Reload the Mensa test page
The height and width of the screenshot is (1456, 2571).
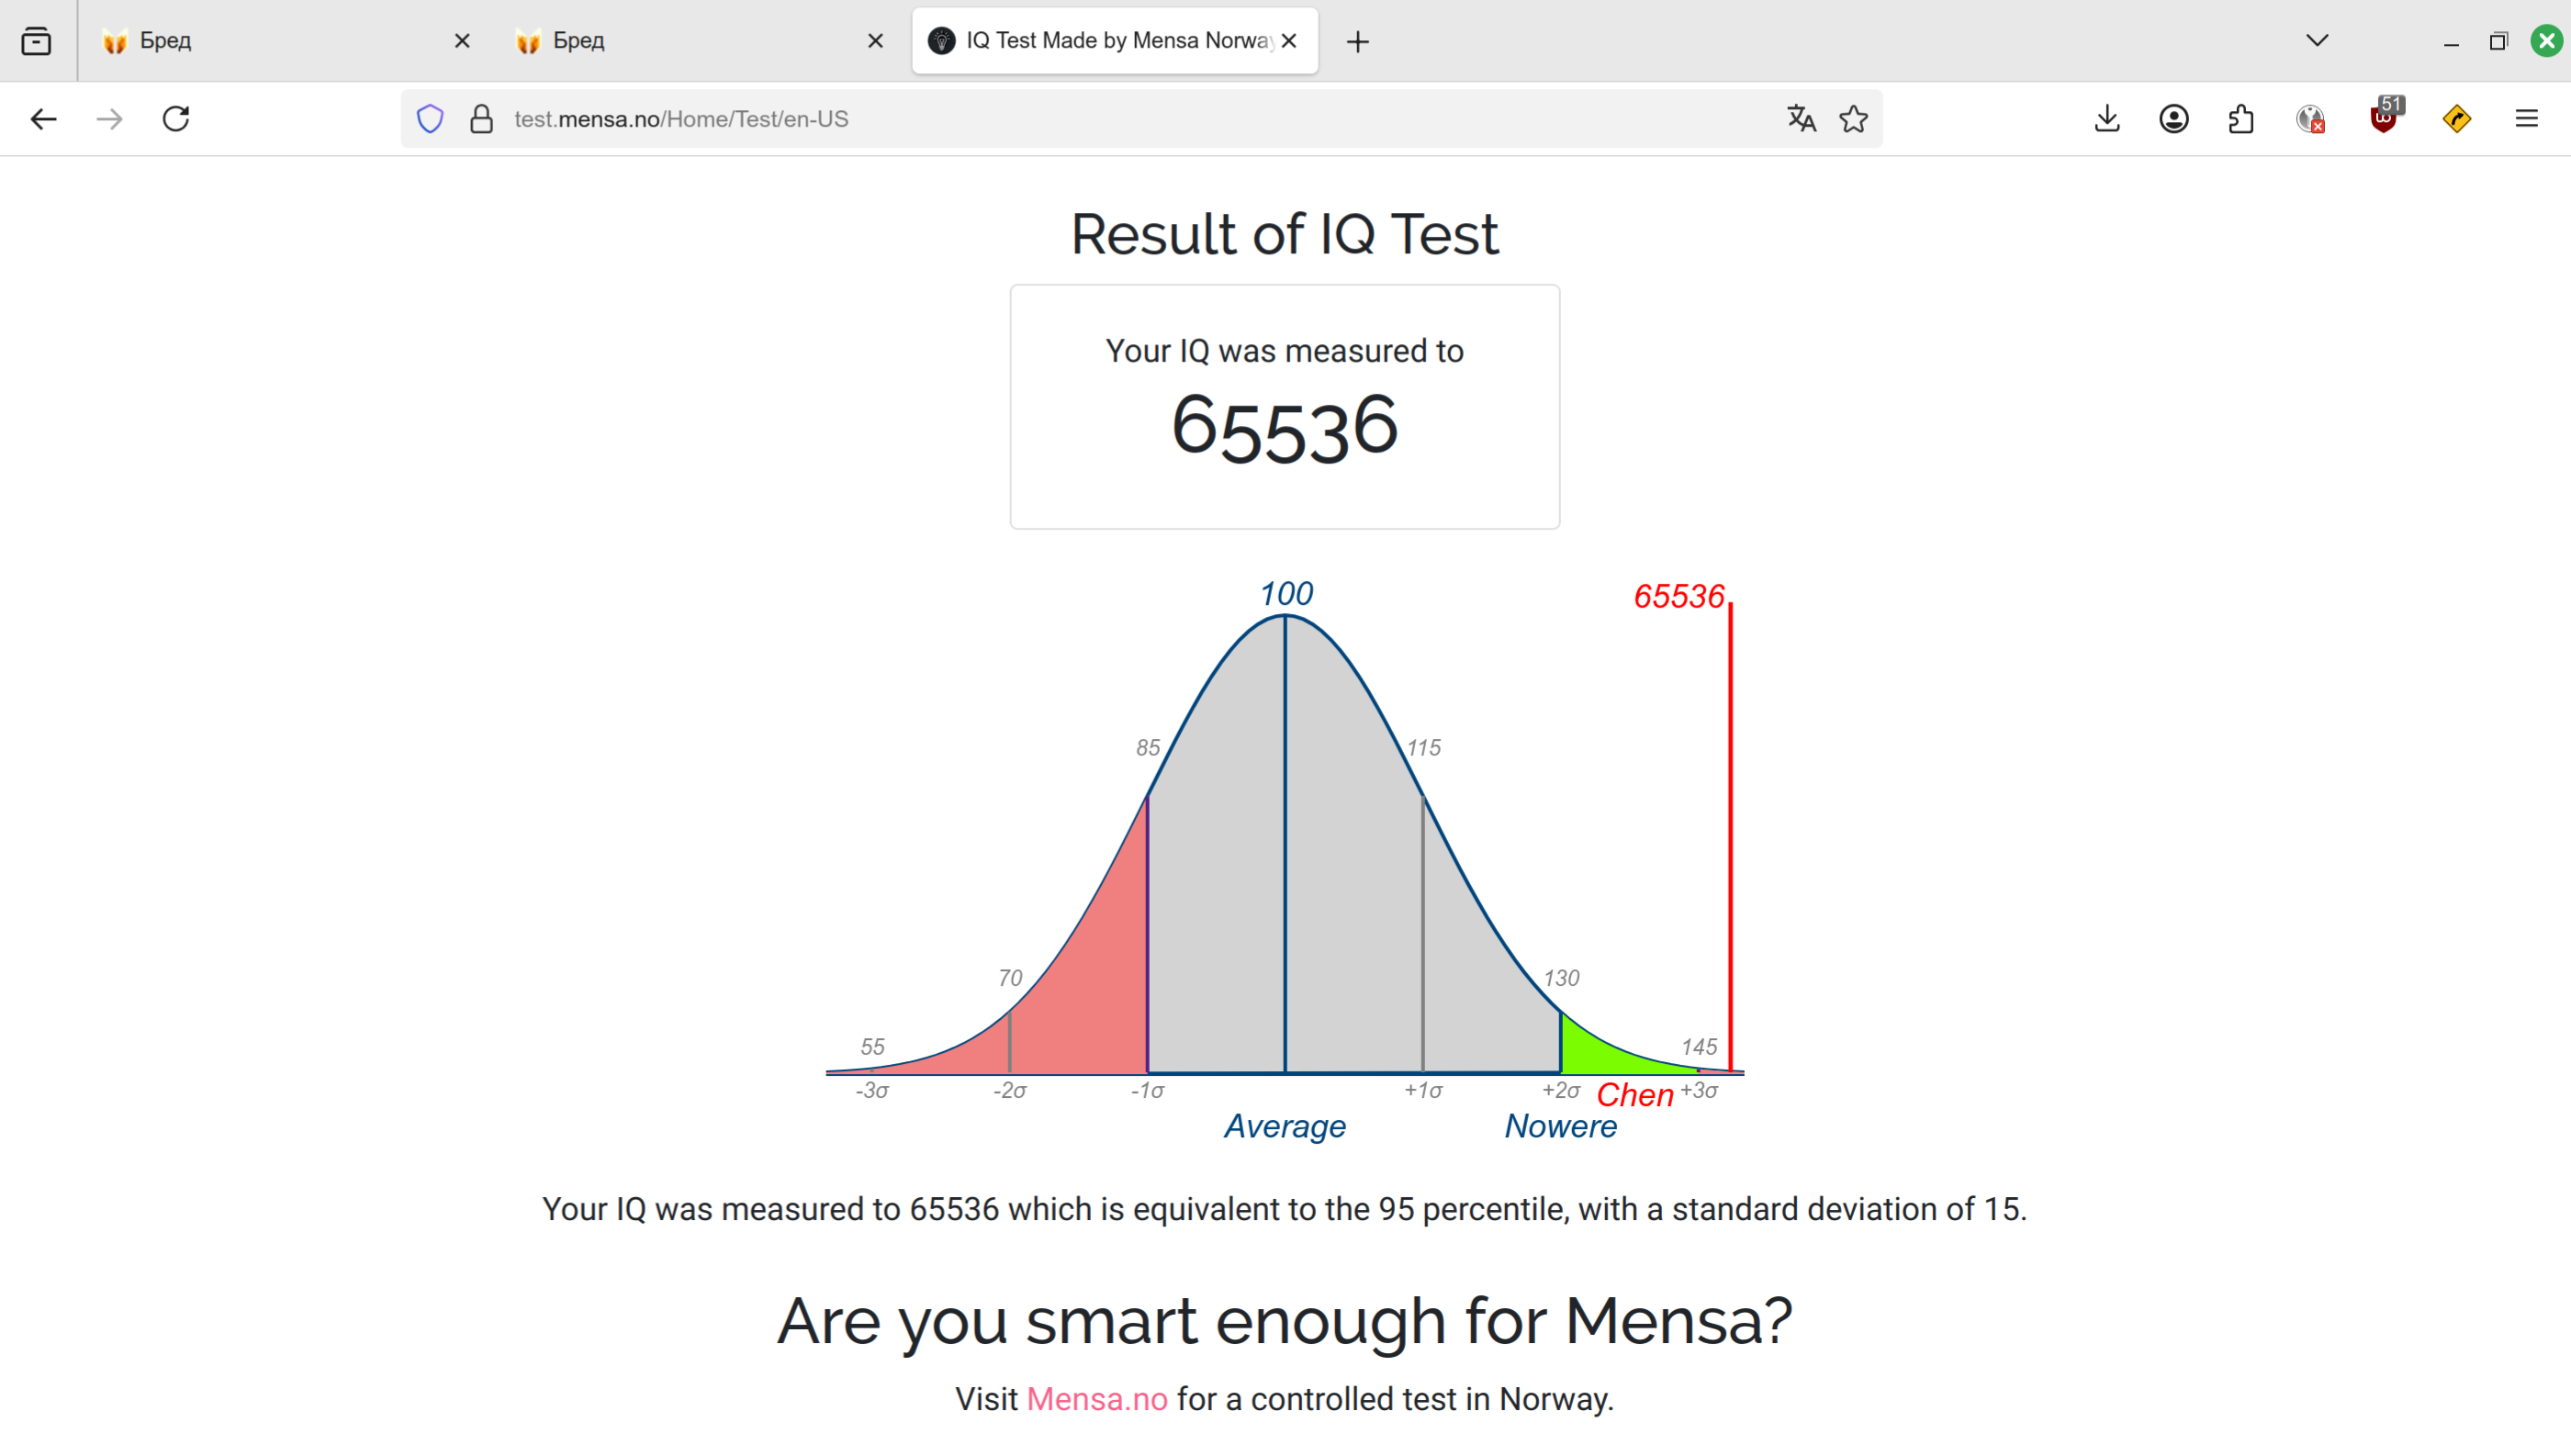[x=176, y=119]
